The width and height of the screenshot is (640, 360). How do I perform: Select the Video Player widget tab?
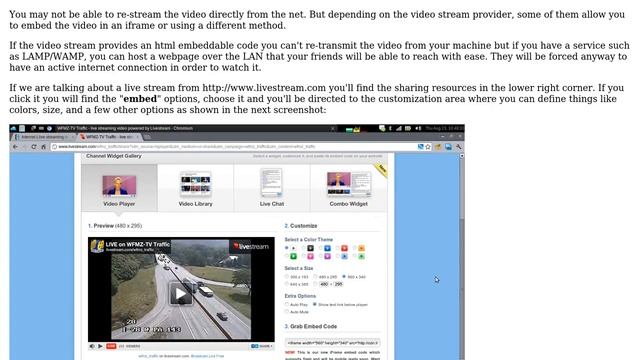tap(119, 188)
